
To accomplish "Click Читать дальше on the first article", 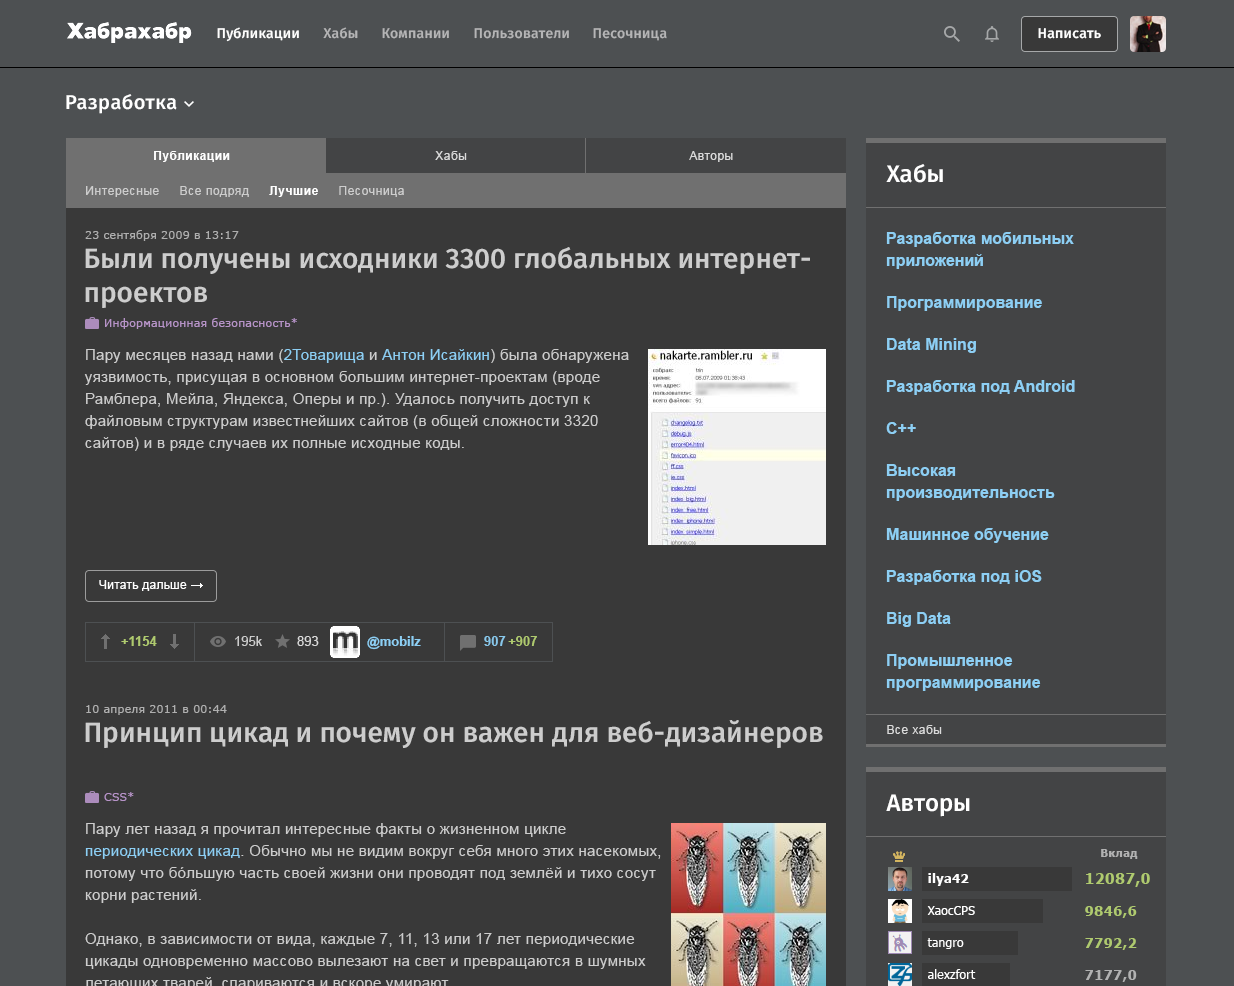I will [x=150, y=585].
